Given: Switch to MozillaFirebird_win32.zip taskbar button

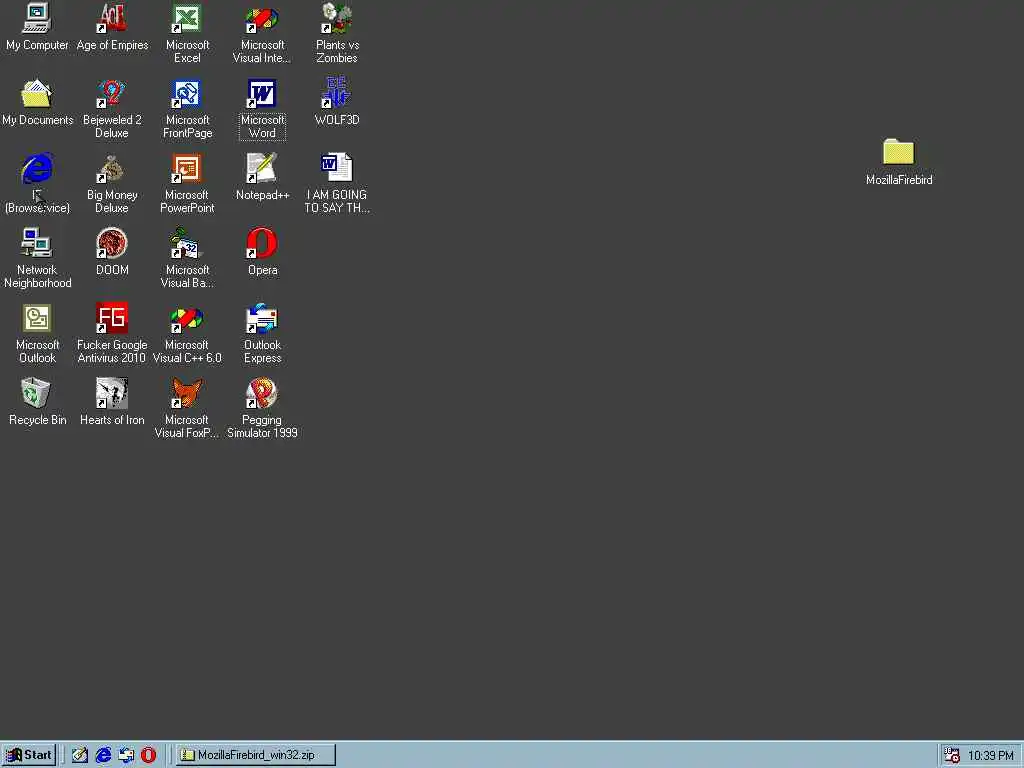Looking at the screenshot, I should pyautogui.click(x=255, y=755).
